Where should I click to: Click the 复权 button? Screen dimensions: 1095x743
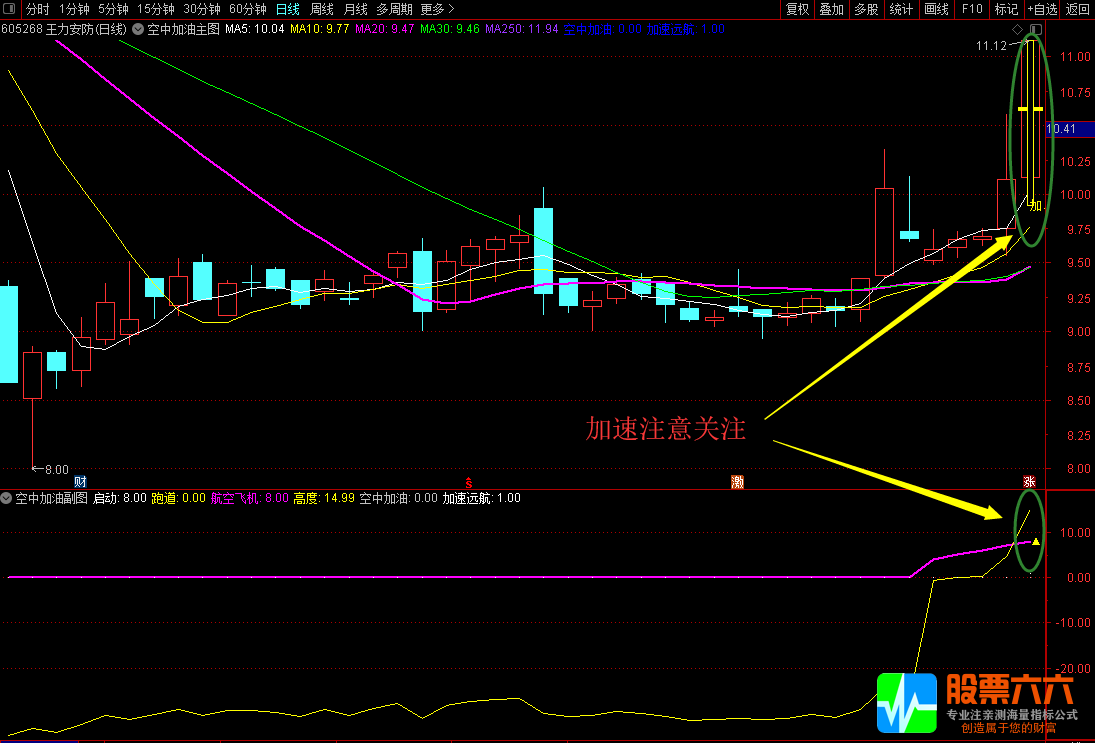point(797,9)
